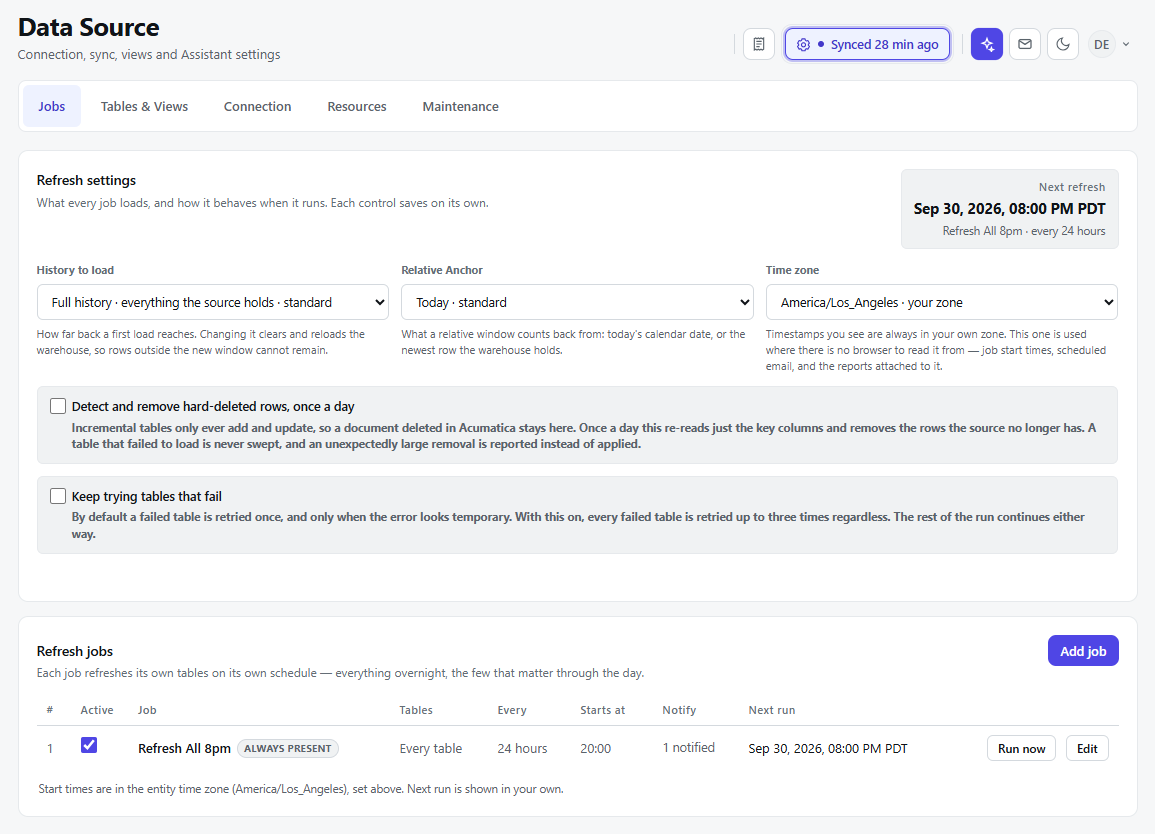Click the Every column header
This screenshot has width=1155, height=834.
tap(512, 710)
